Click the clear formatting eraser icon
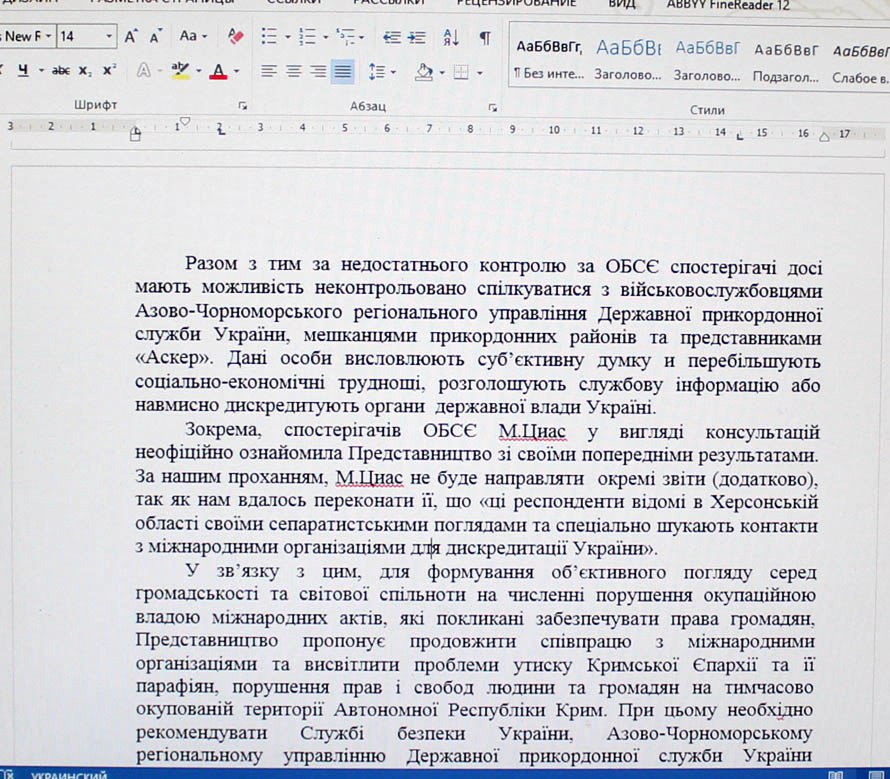The height and width of the screenshot is (779, 890). pyautogui.click(x=235, y=37)
